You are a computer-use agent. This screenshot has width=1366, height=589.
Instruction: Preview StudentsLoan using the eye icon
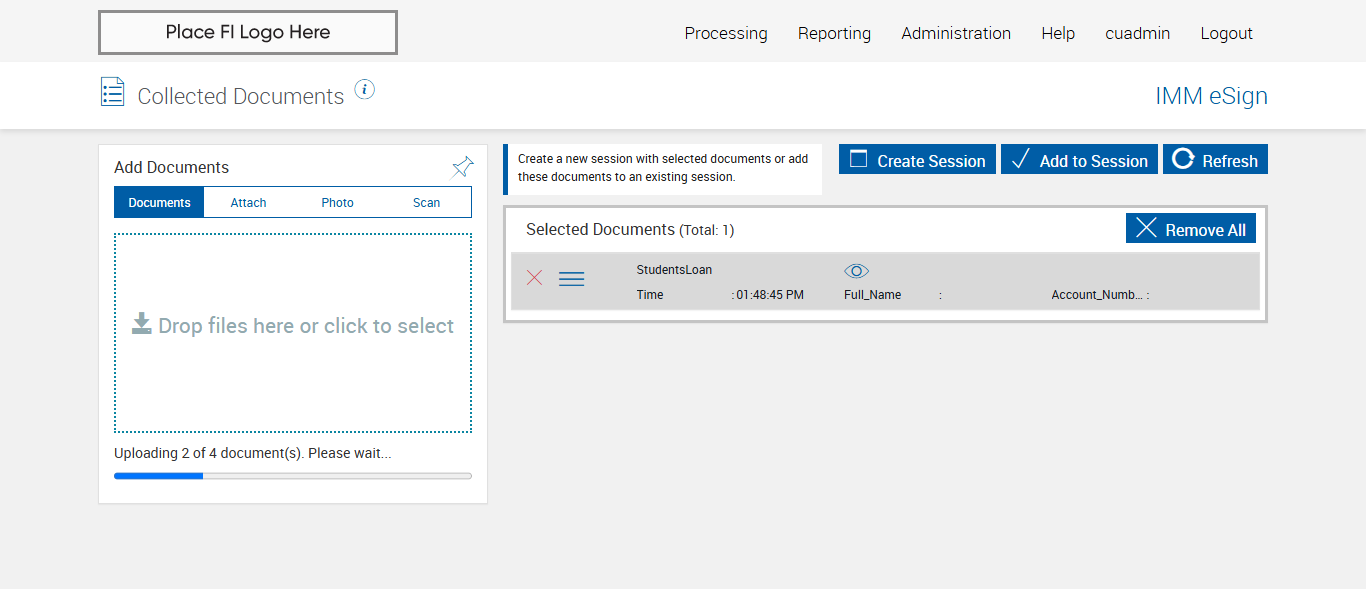[857, 271]
